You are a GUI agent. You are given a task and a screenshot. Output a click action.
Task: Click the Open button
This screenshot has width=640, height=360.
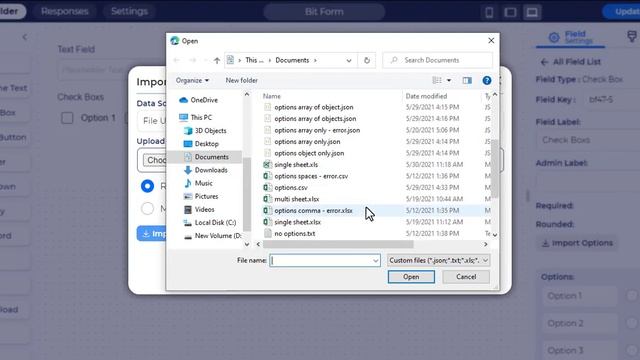coord(411,277)
